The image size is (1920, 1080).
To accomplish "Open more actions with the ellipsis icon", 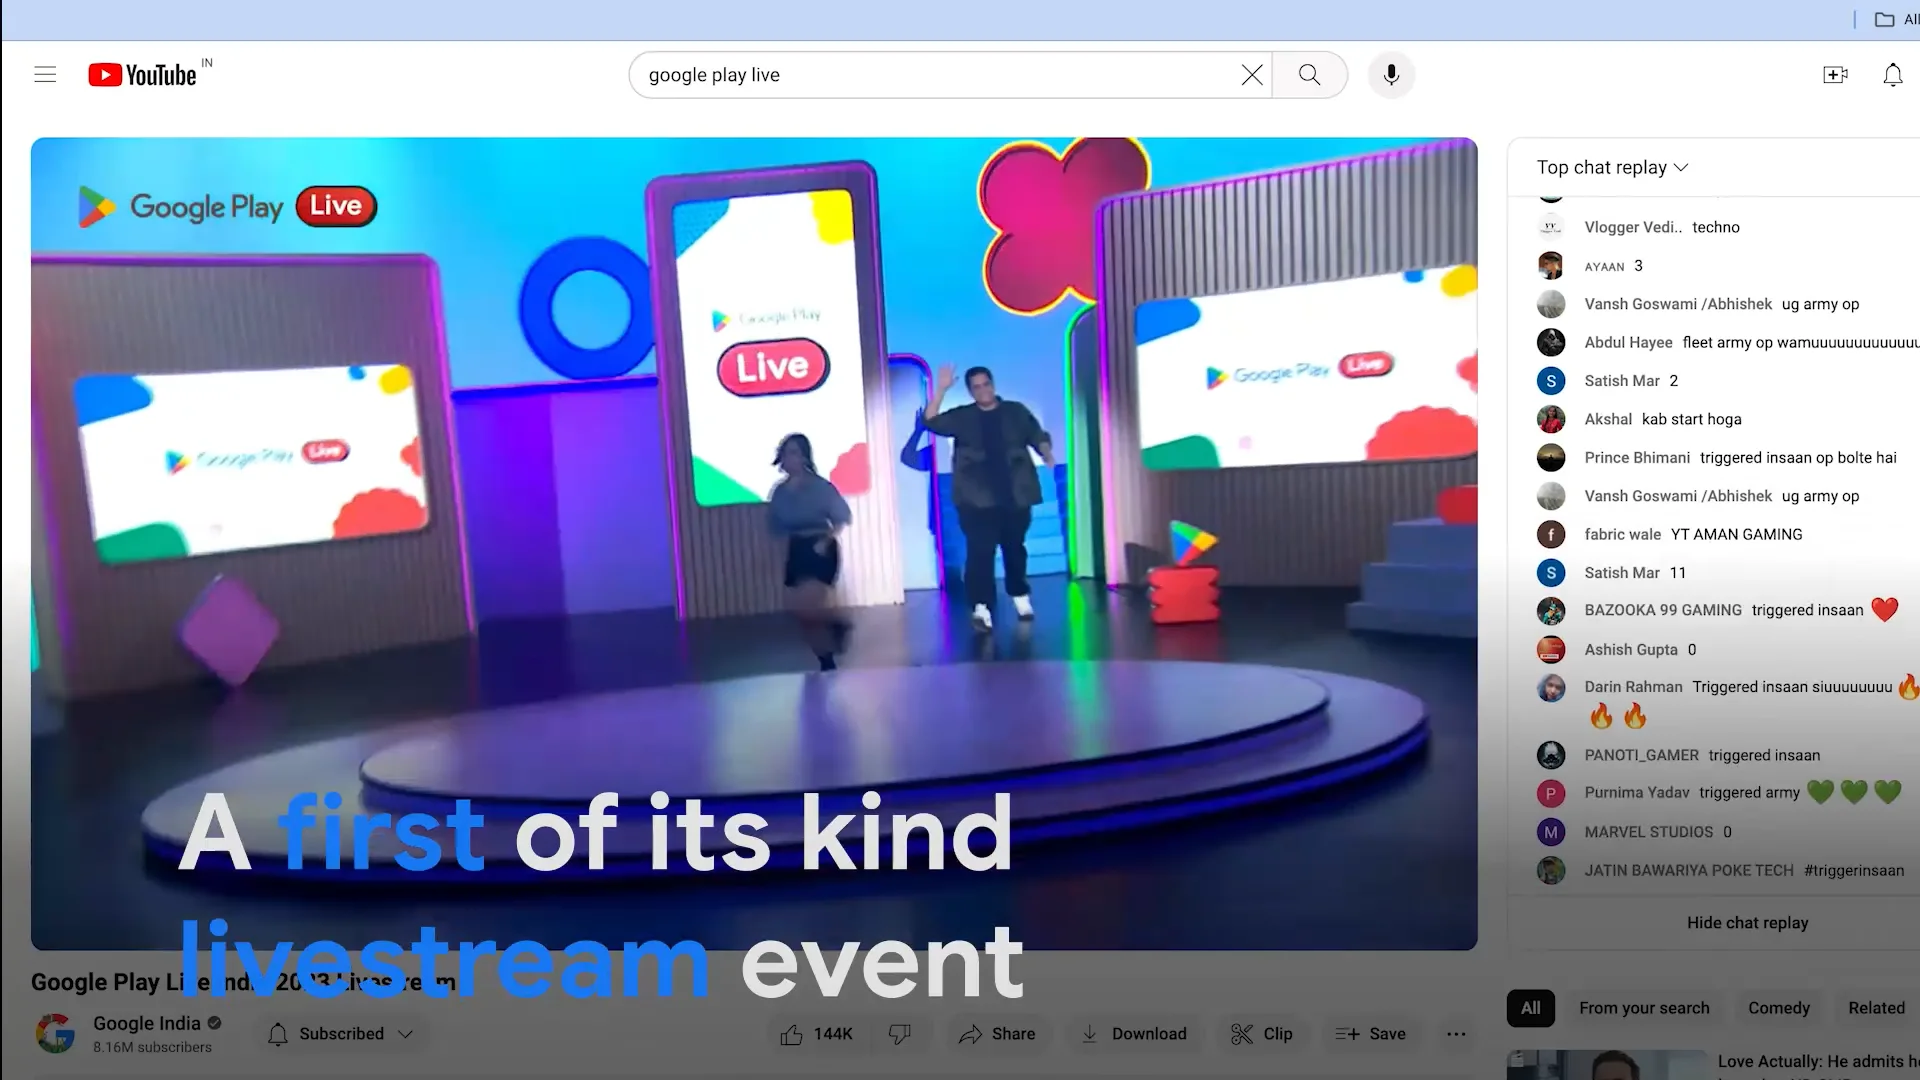I will [x=1456, y=1034].
